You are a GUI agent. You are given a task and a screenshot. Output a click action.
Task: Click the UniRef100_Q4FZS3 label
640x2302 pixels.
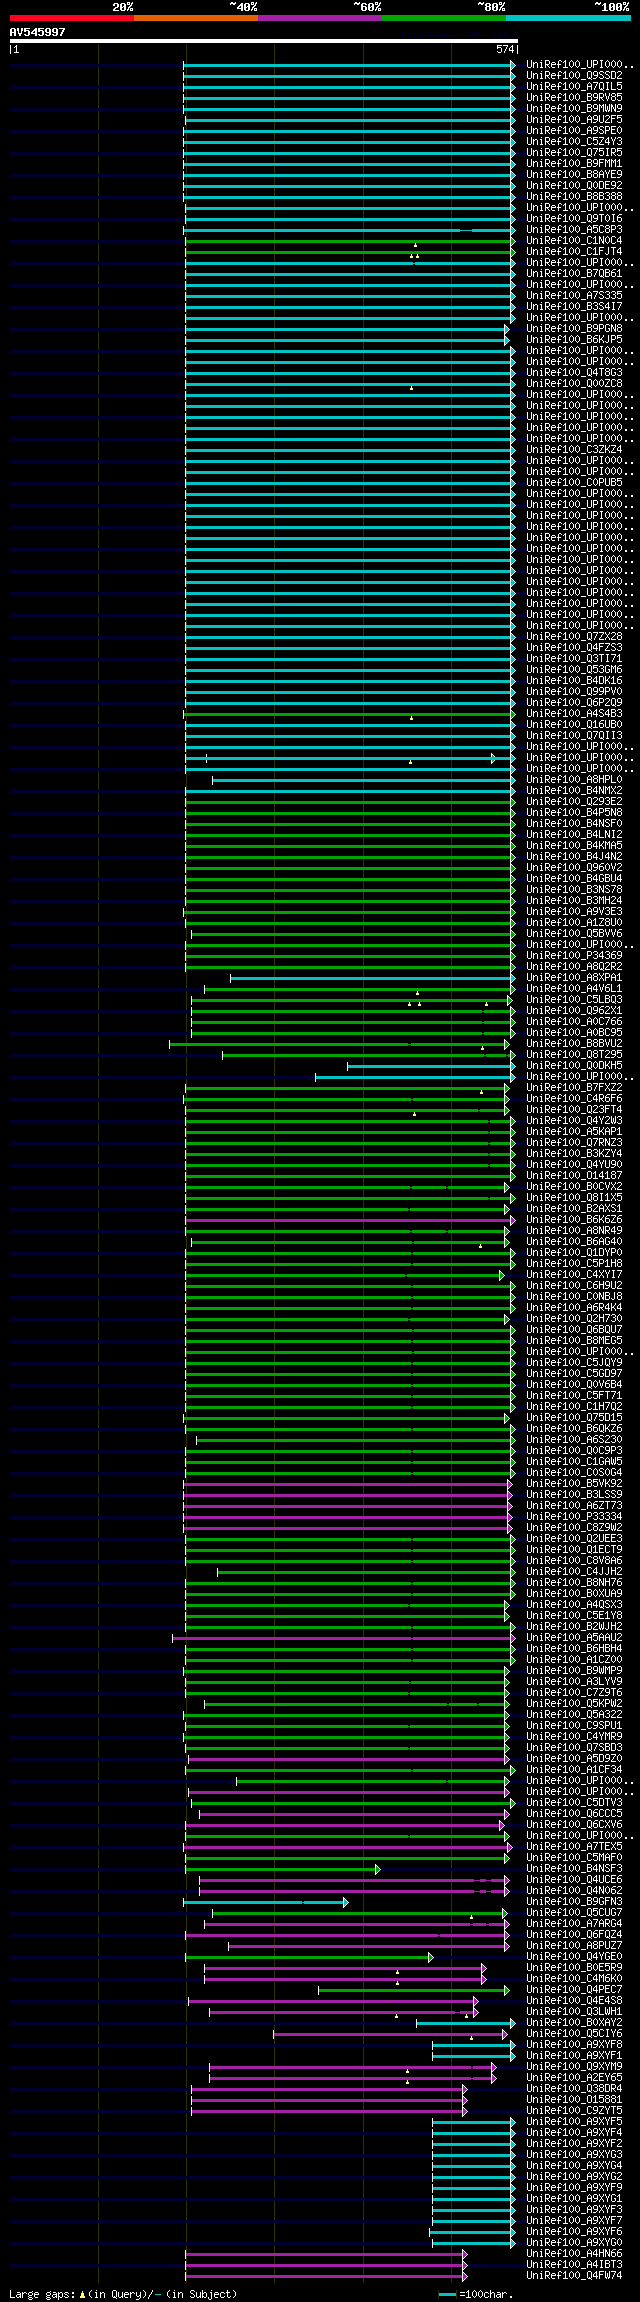(x=574, y=647)
